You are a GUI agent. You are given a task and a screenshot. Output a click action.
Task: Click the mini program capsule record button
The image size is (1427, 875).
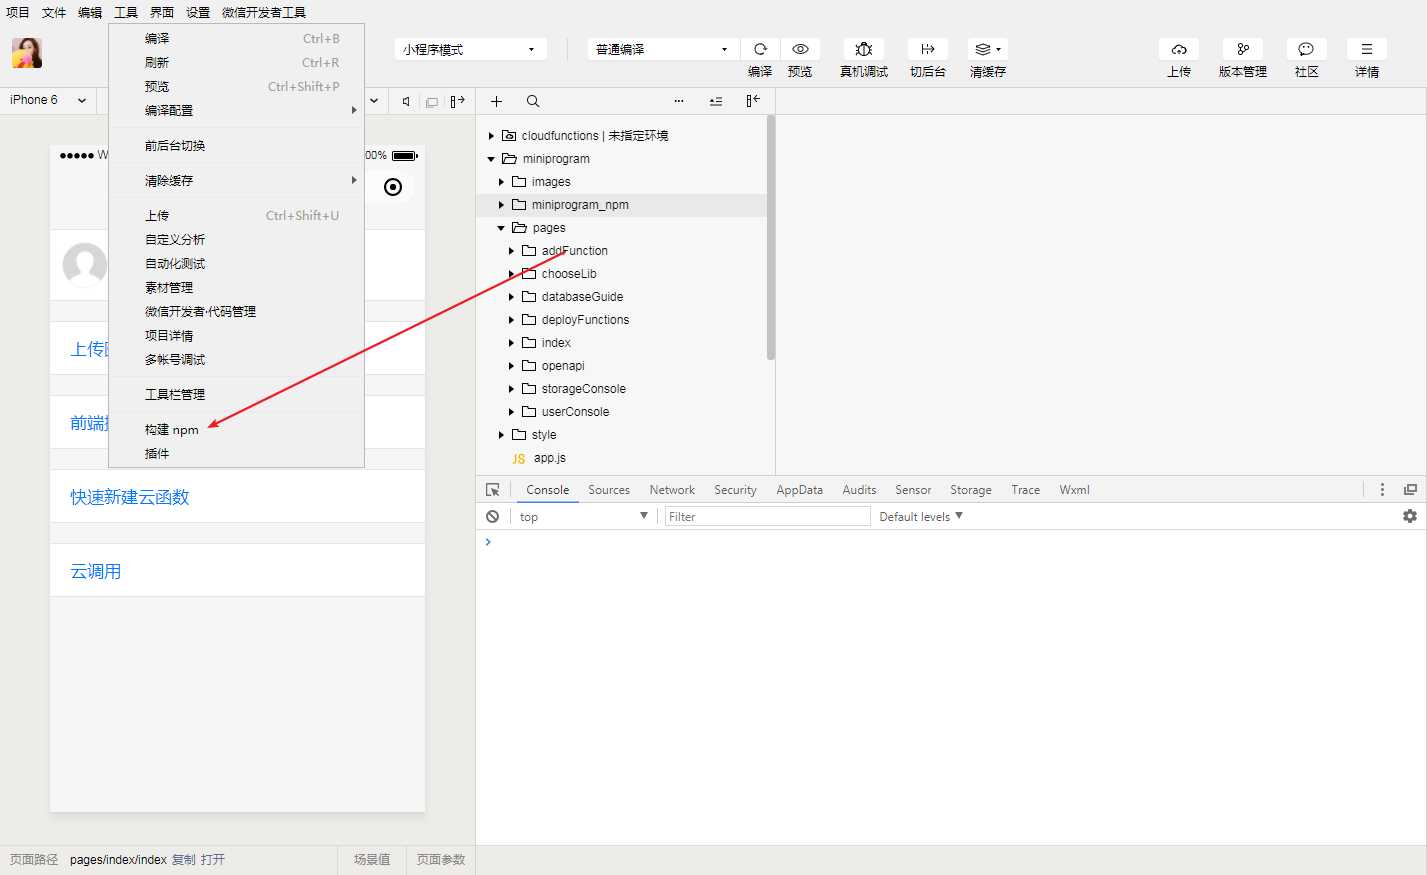[393, 187]
